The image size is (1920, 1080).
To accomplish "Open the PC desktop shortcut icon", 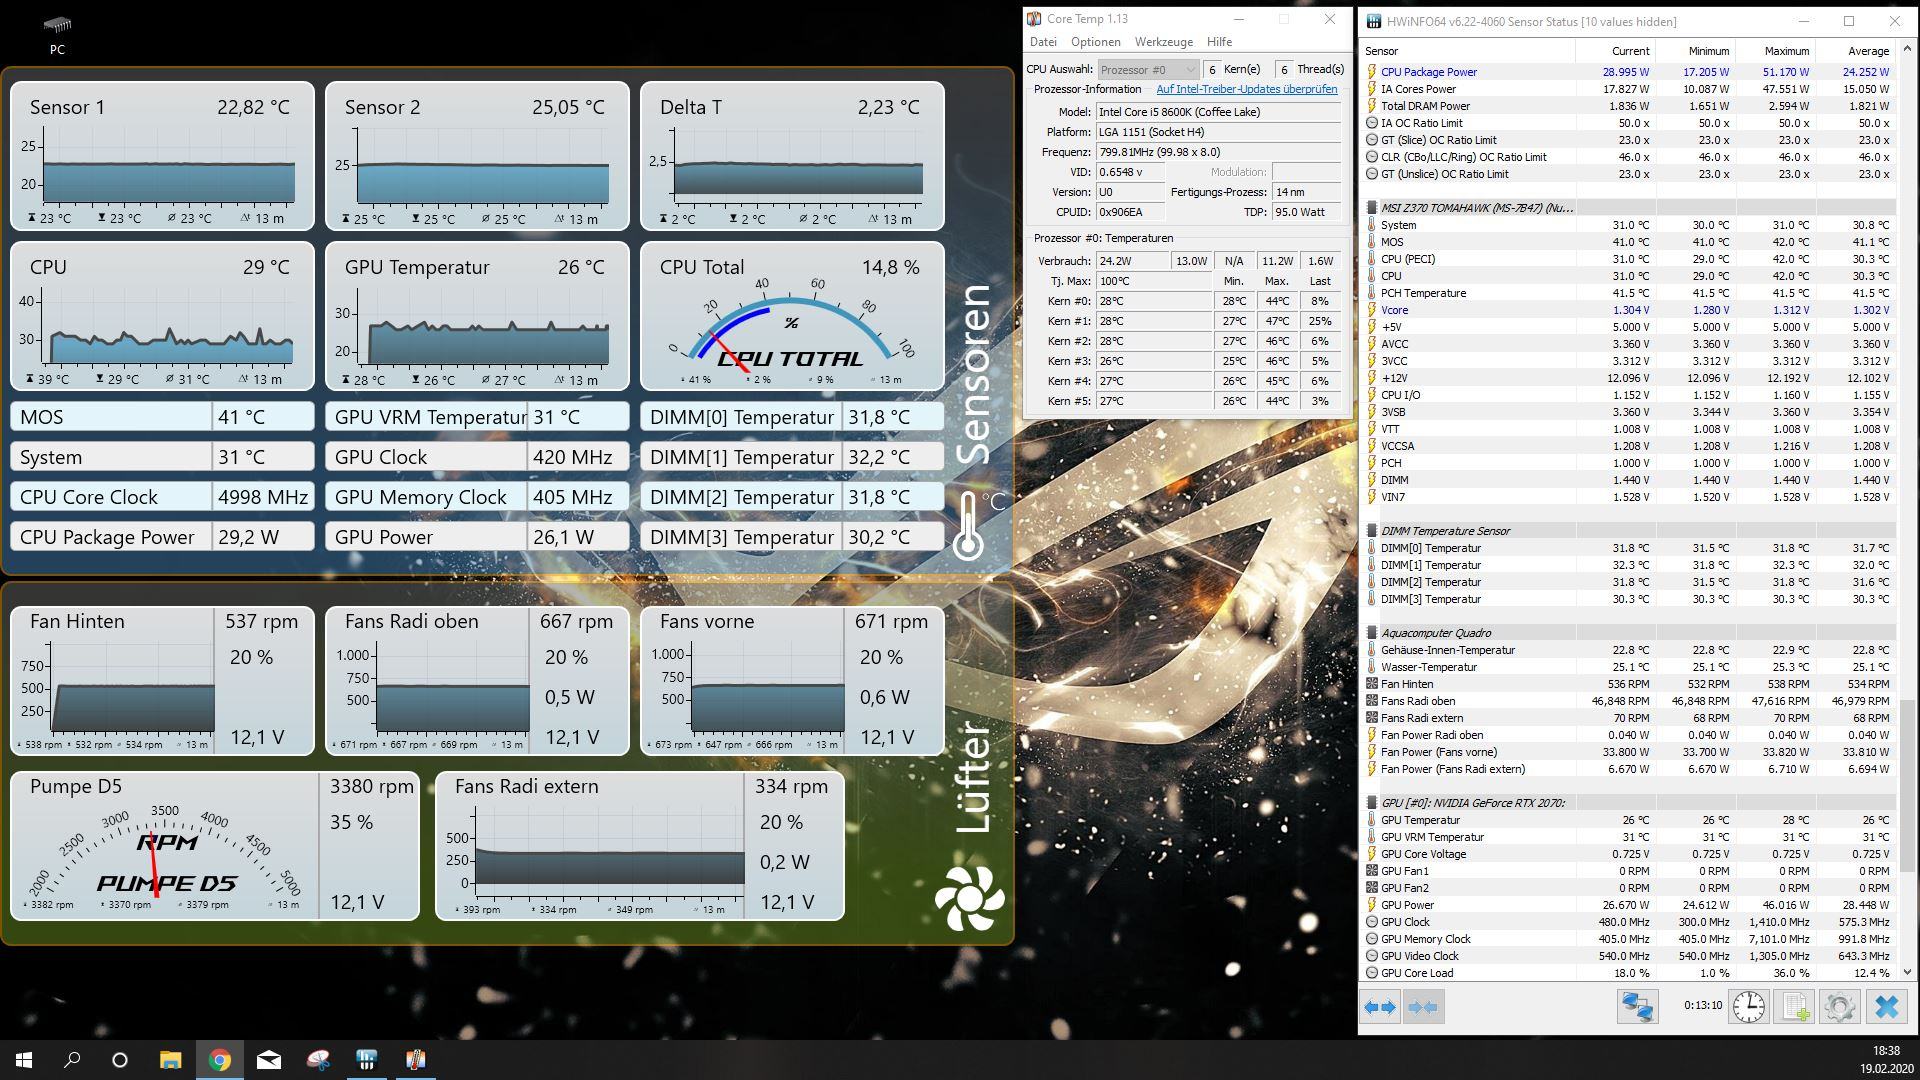I will pos(57,25).
